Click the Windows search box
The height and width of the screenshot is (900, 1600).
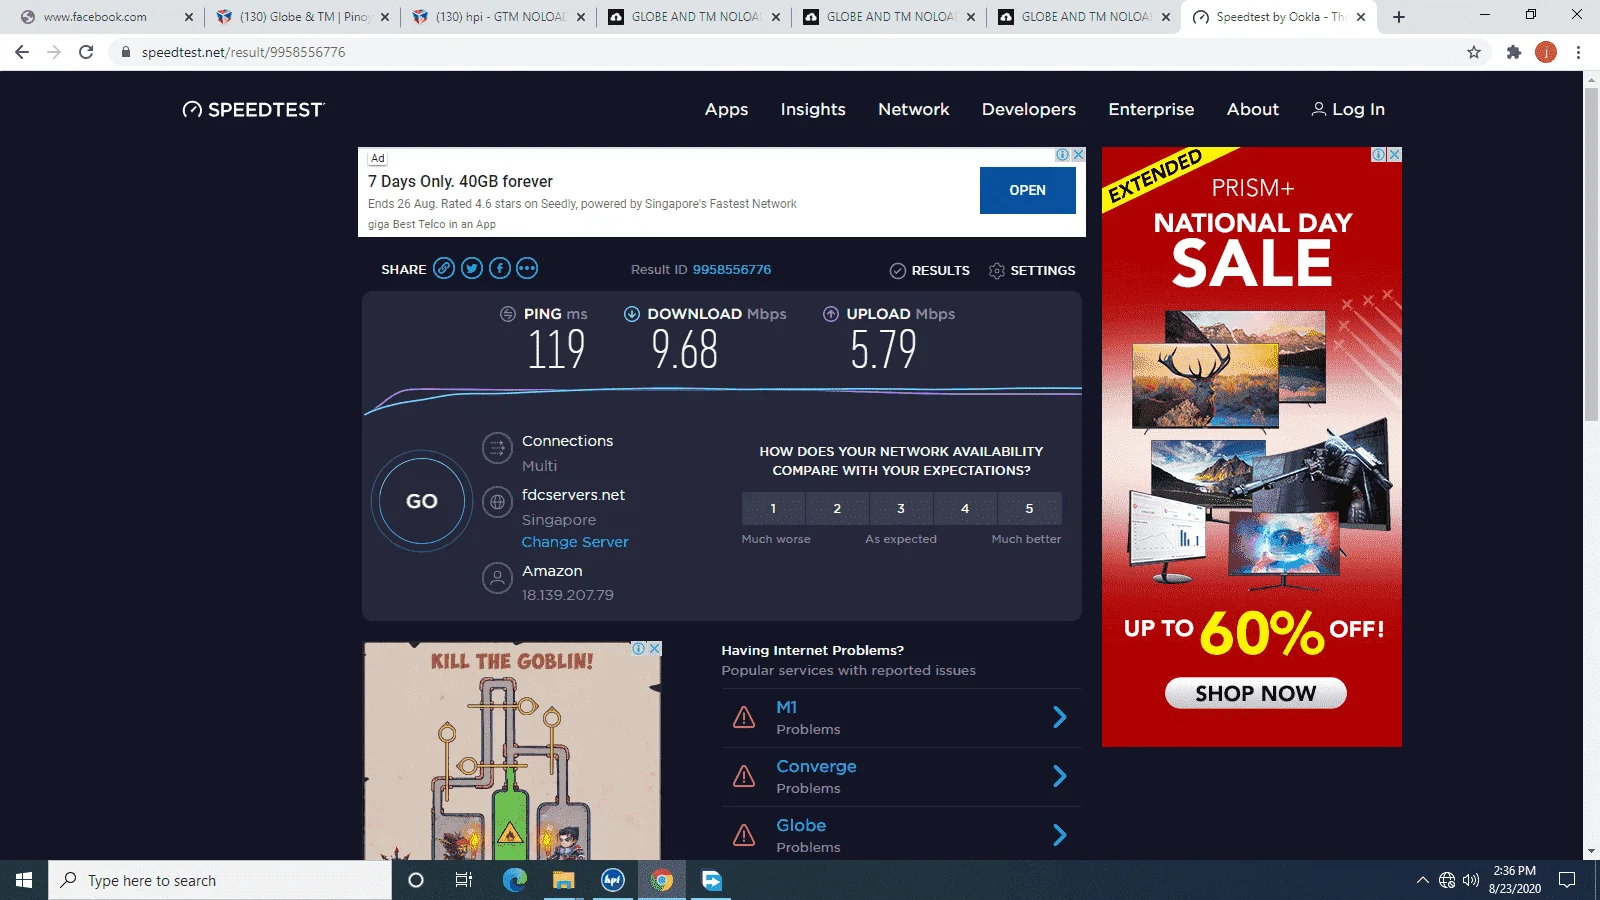coord(220,880)
